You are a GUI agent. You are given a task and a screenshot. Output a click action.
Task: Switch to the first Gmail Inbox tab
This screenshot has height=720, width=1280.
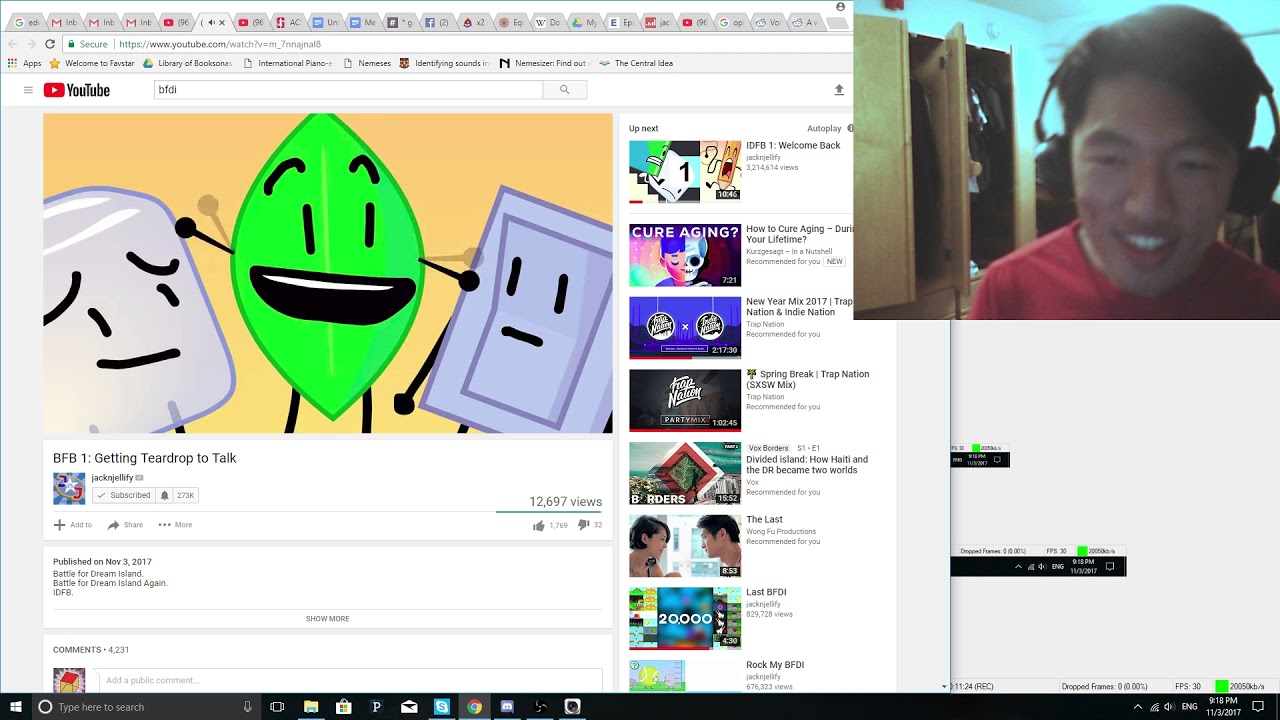pyautogui.click(x=63, y=22)
